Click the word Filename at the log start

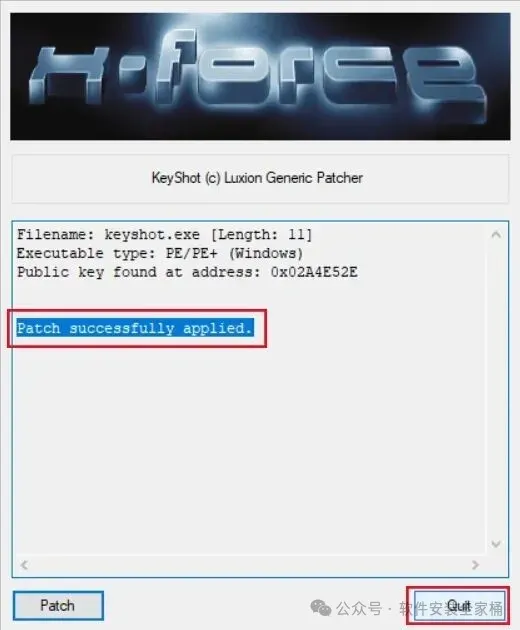[x=55, y=235]
